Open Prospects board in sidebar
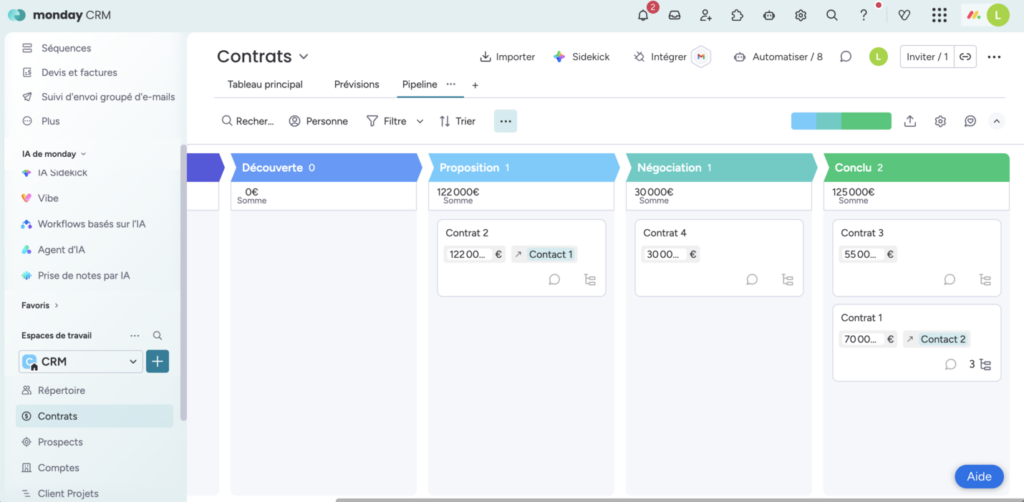 (60, 442)
